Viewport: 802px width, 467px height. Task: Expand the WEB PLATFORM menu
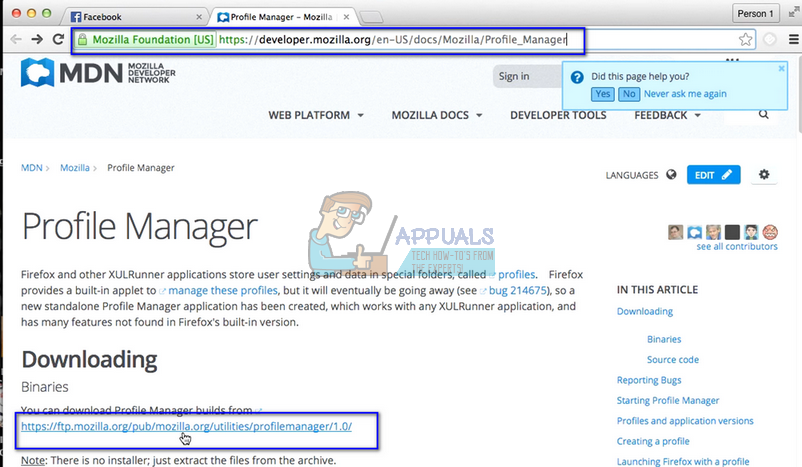(316, 115)
